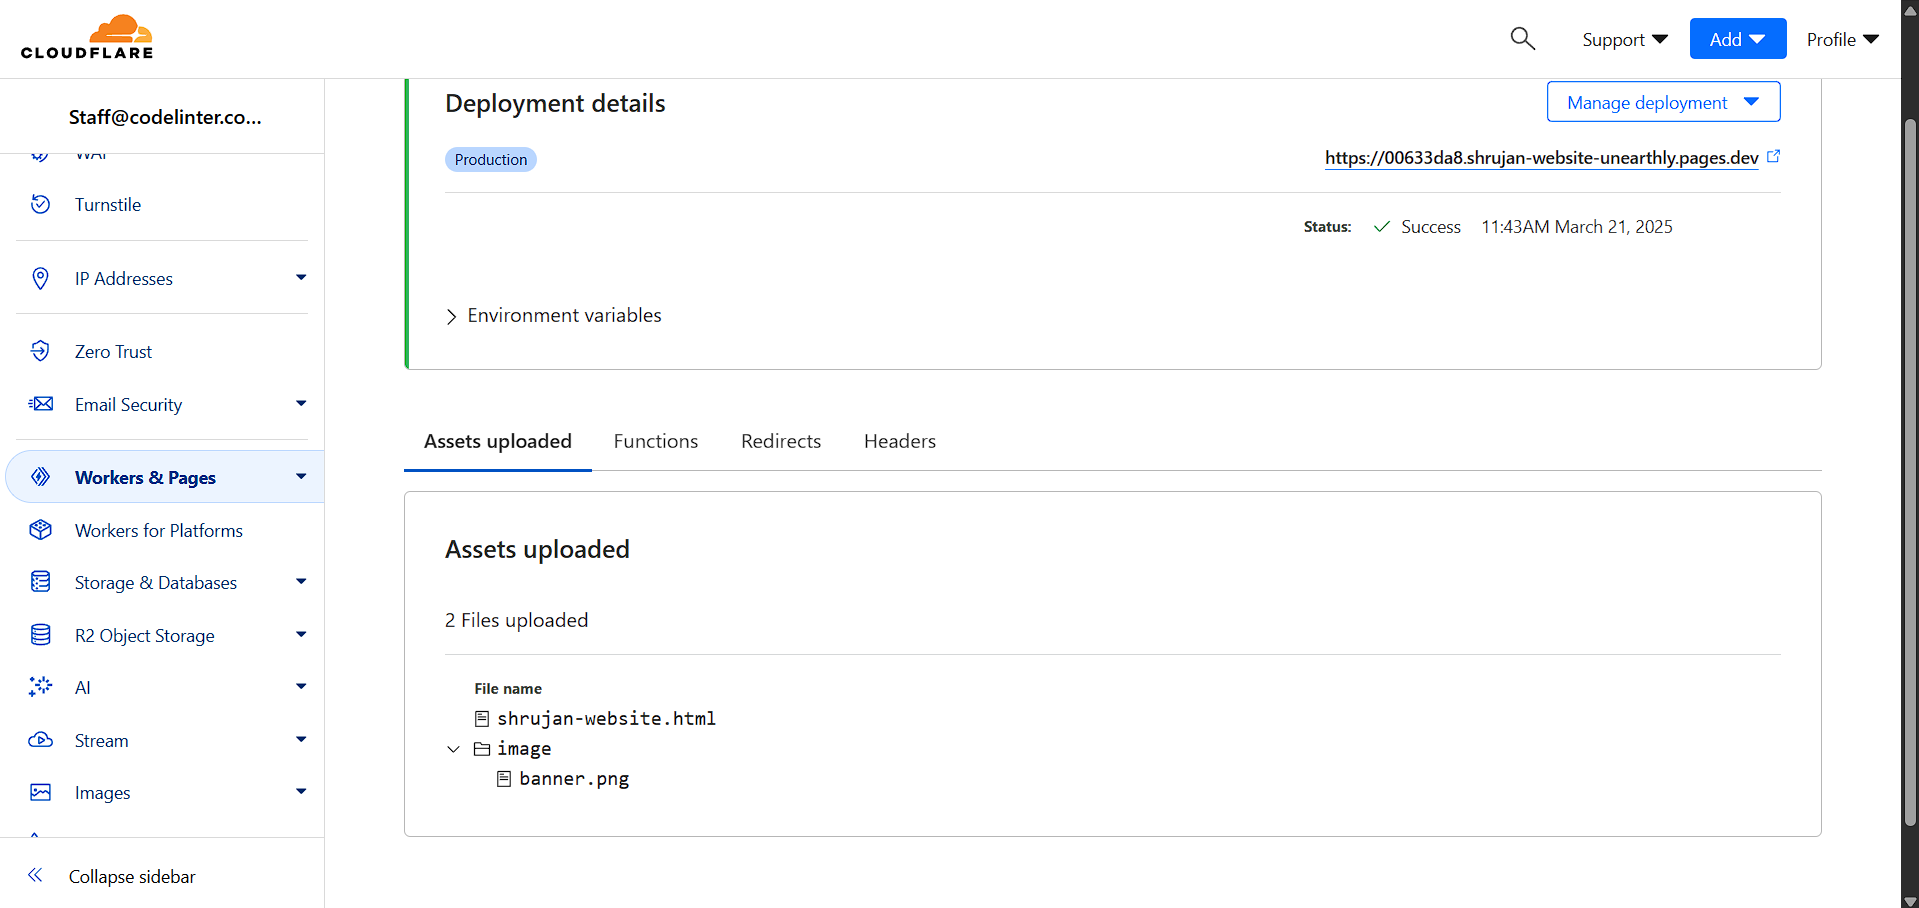This screenshot has width=1919, height=908.
Task: Click the Zero Trust shield icon
Action: 40,351
